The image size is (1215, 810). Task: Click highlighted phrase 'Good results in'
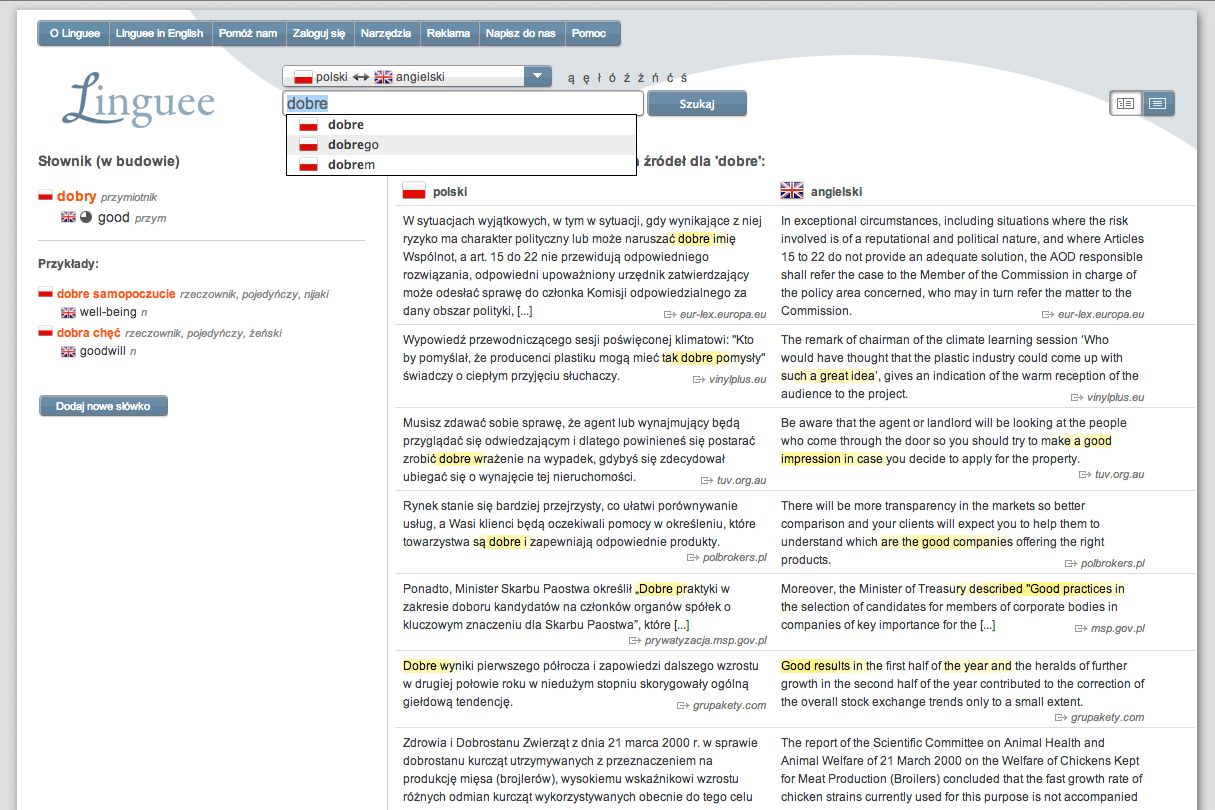[x=822, y=665]
